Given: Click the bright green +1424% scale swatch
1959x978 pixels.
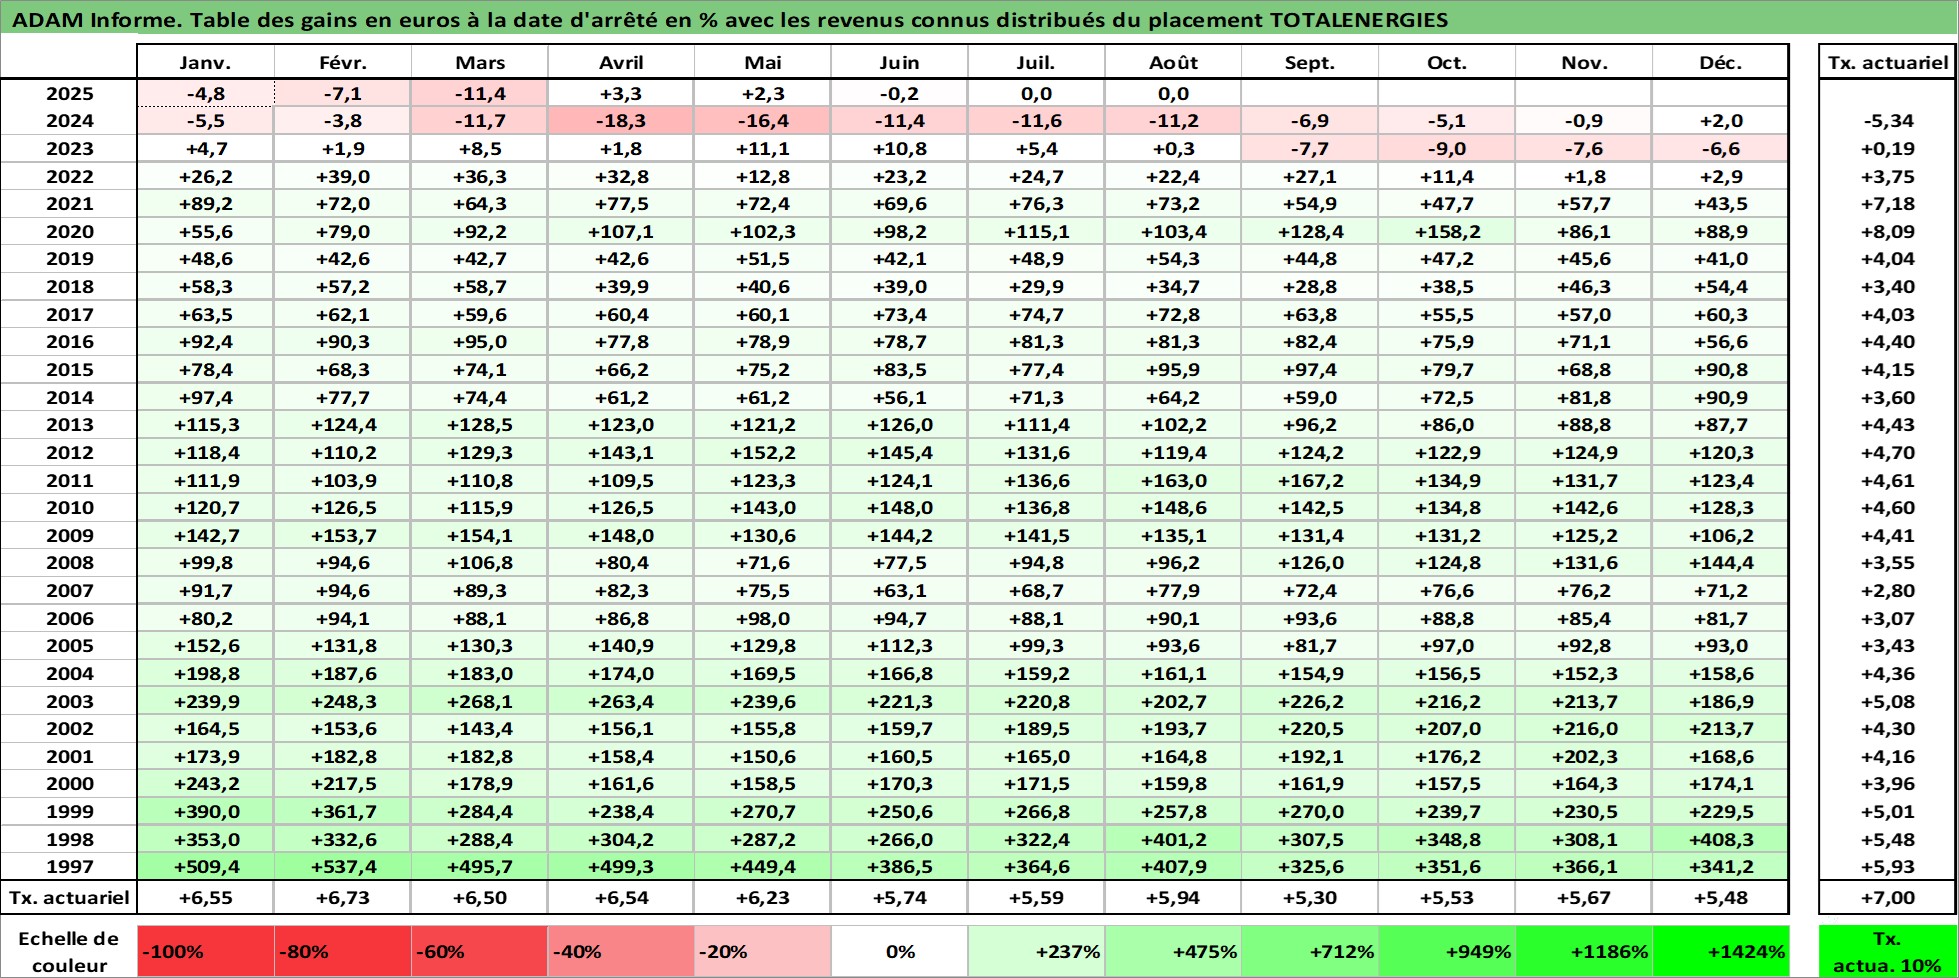Looking at the screenshot, I should point(1720,951).
